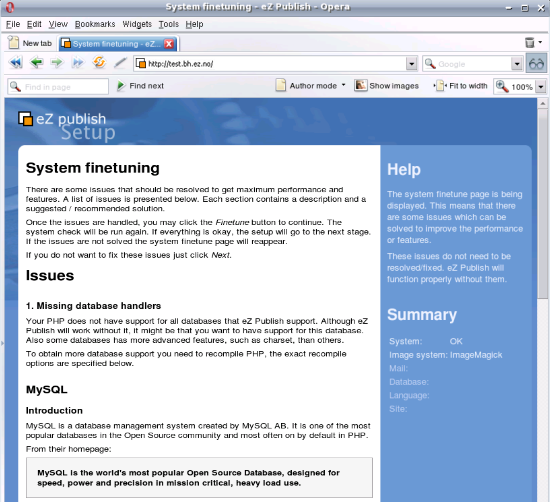Image resolution: width=550 pixels, height=502 pixels.
Task: Open the Bookmarks menu
Action: [95, 24]
